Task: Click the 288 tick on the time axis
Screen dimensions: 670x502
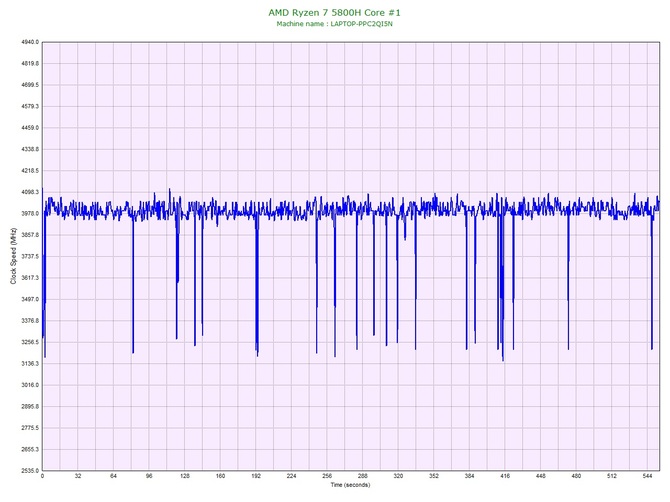Action: [x=363, y=476]
